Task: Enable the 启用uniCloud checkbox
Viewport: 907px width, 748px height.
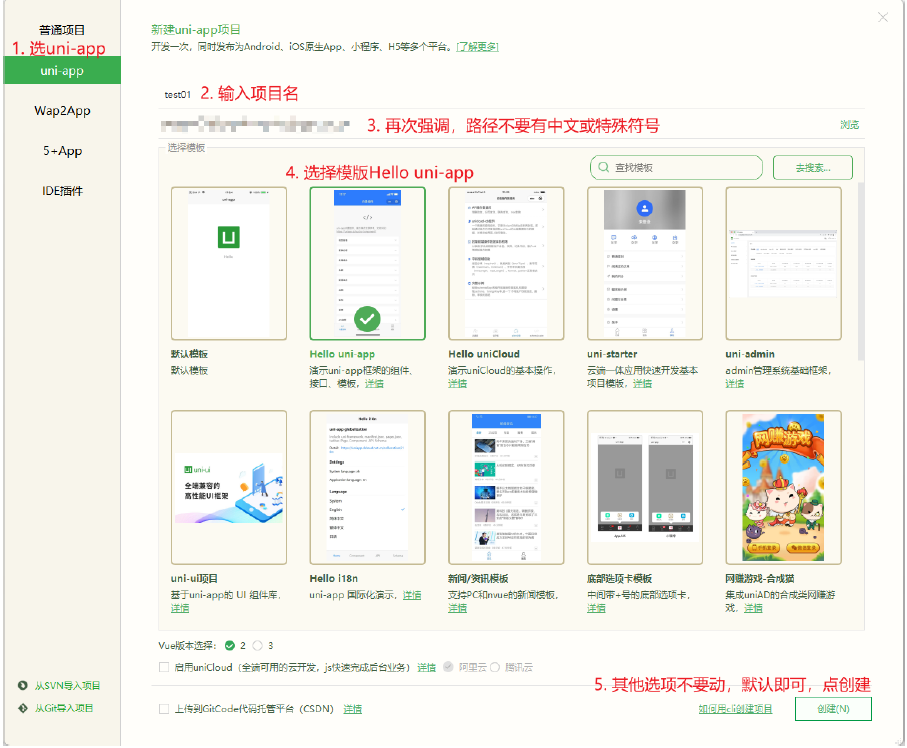Action: [x=164, y=667]
